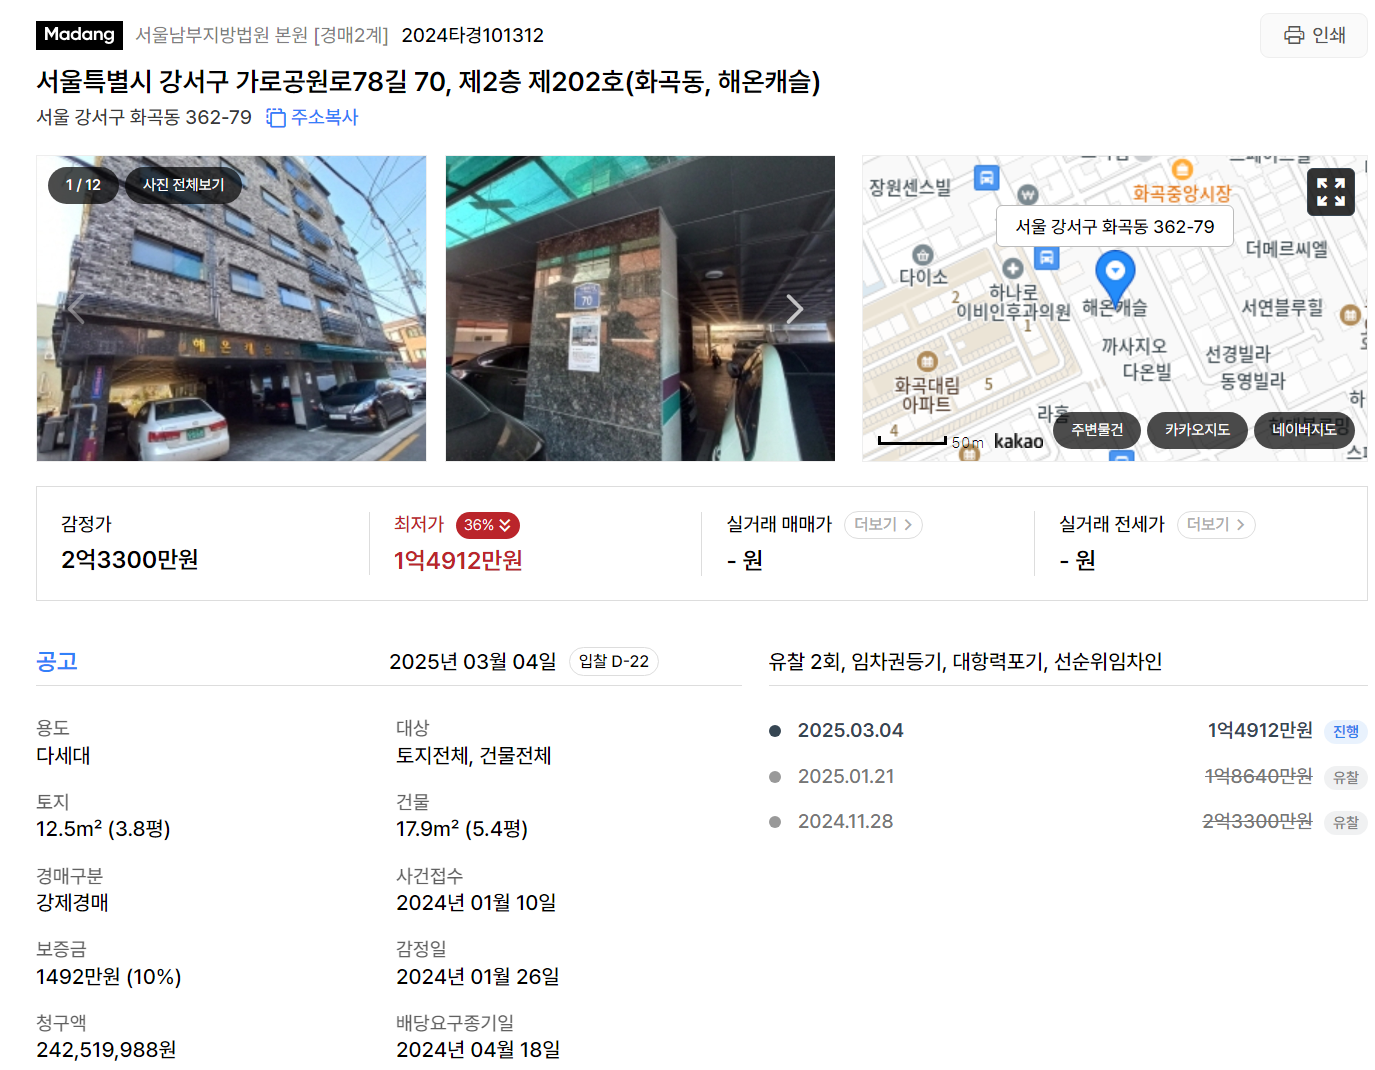Click the Madang logo

[79, 35]
